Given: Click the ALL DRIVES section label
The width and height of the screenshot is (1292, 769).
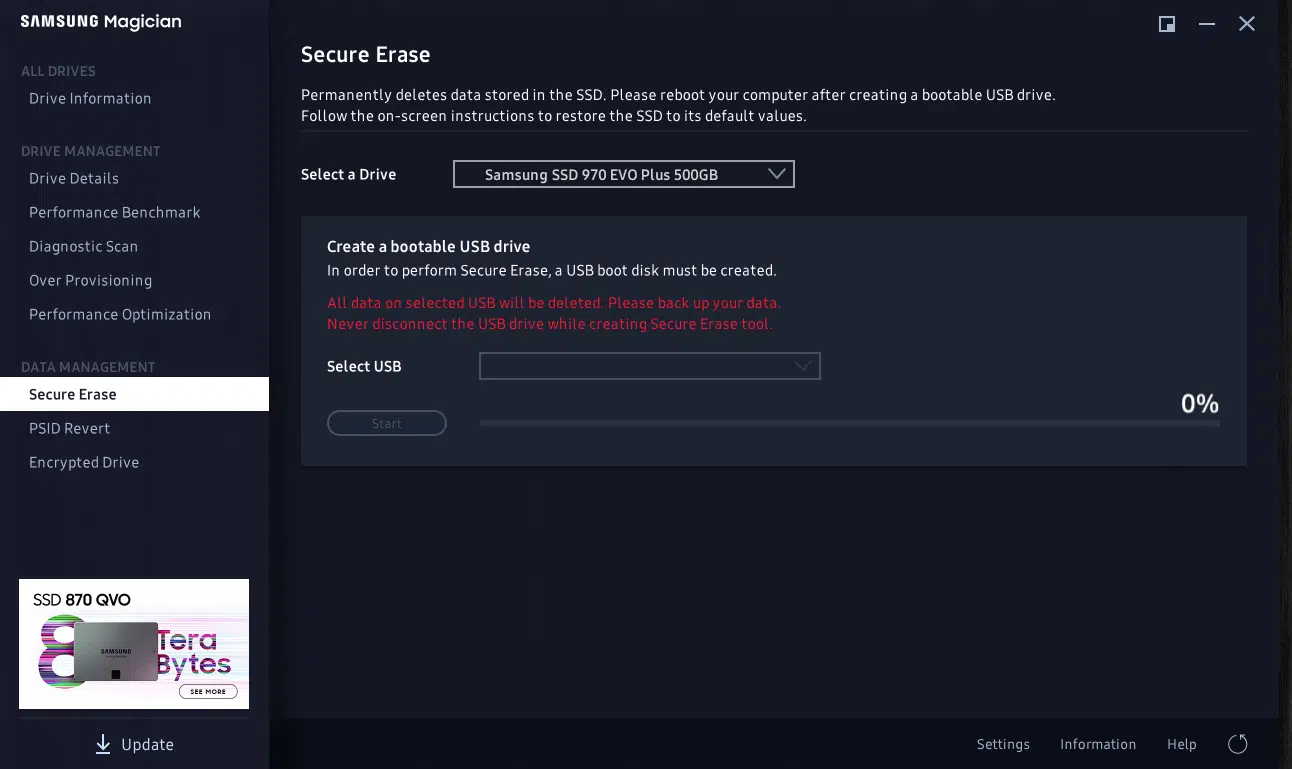Looking at the screenshot, I should click(x=58, y=71).
